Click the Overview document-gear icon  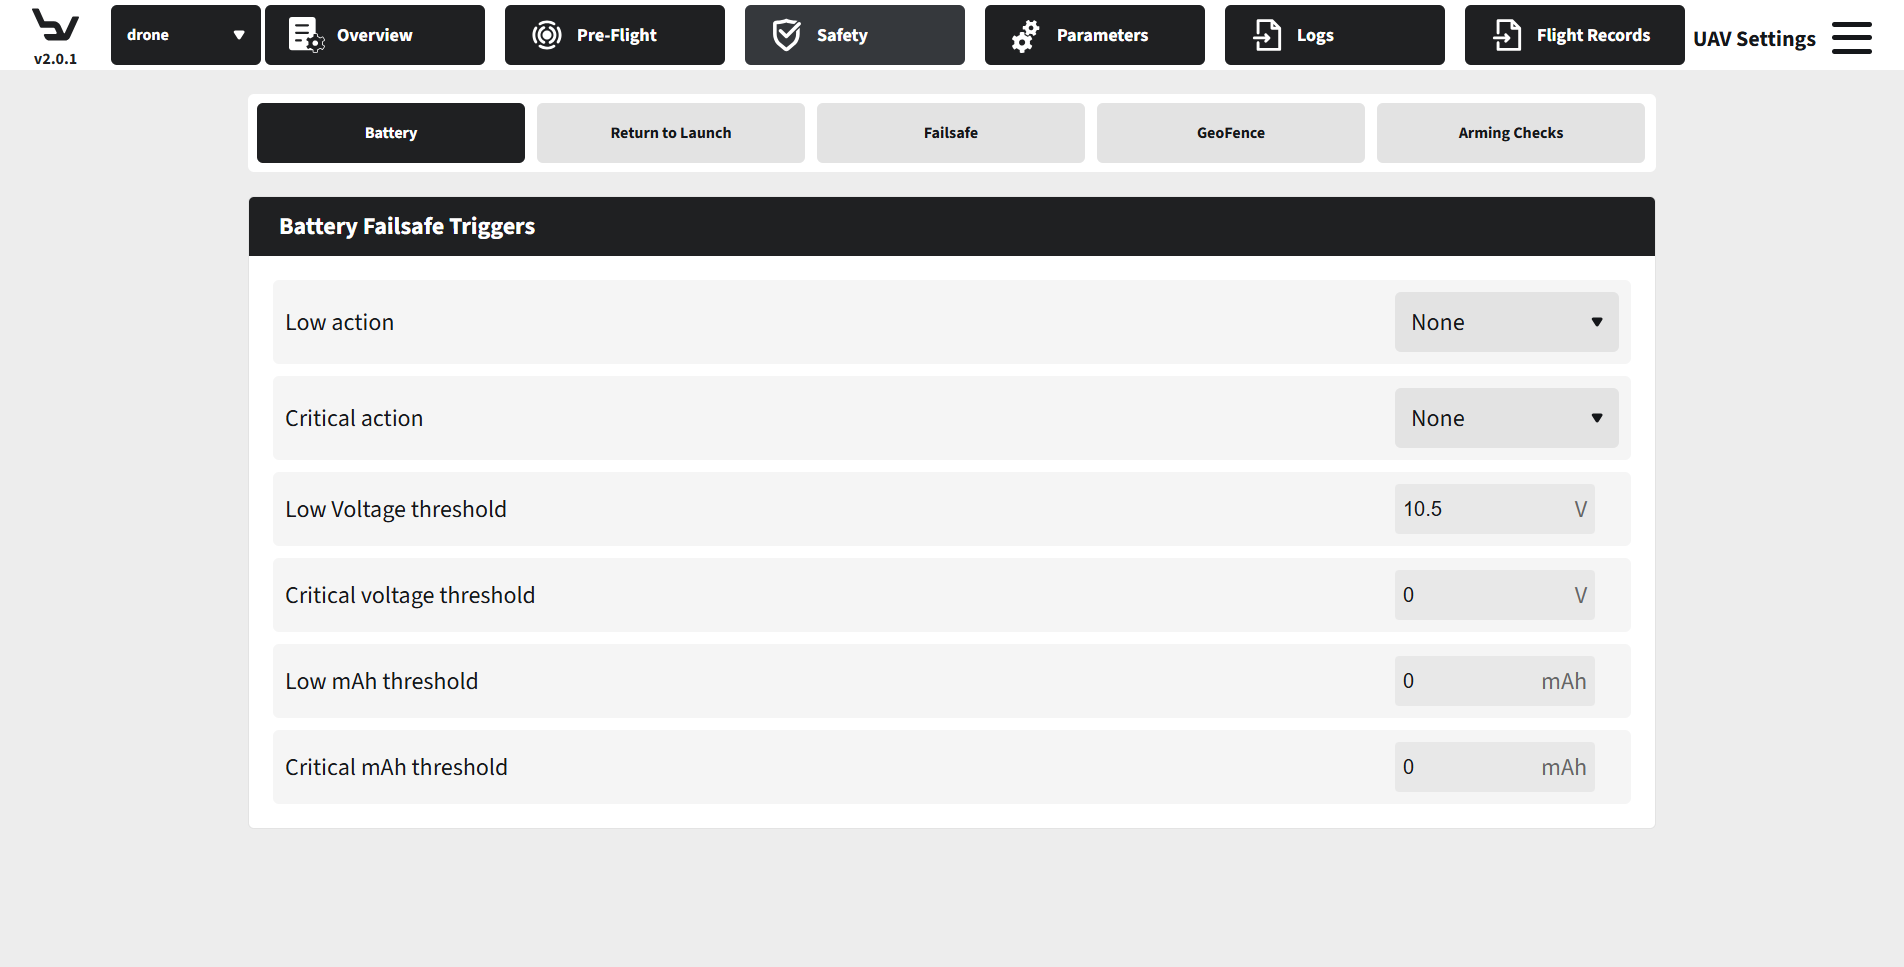[x=306, y=35]
